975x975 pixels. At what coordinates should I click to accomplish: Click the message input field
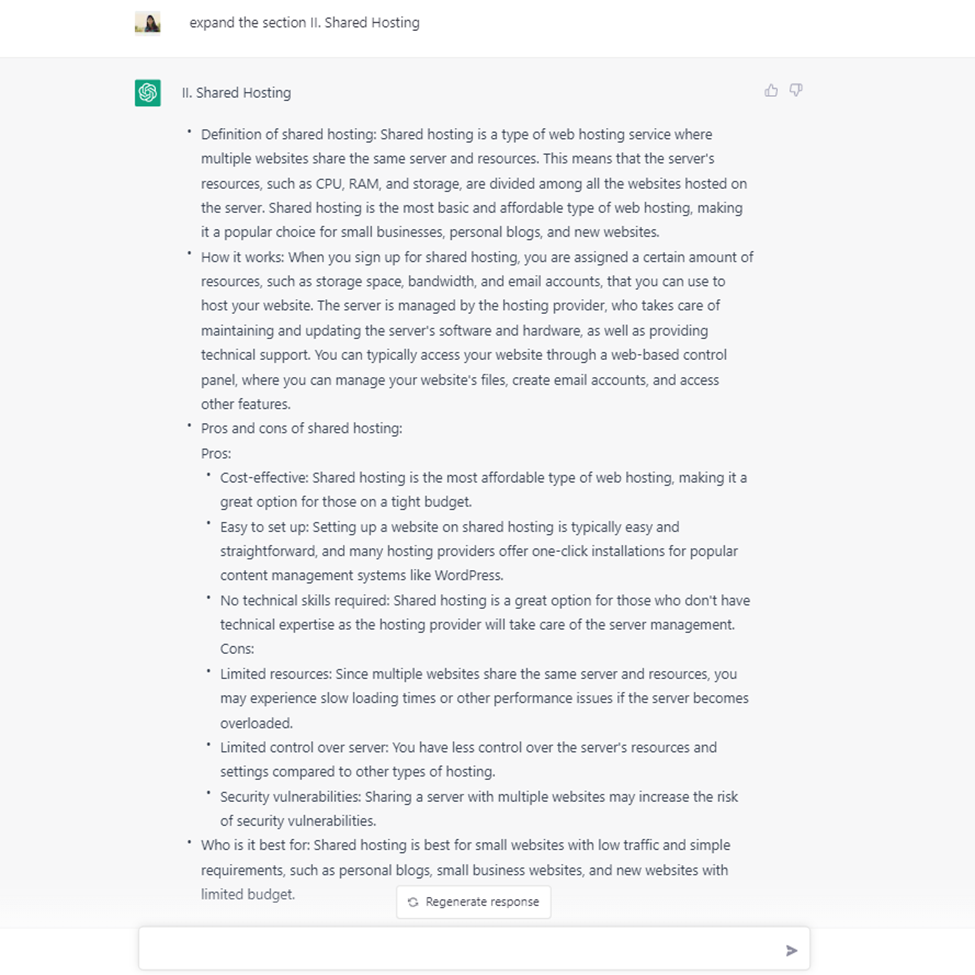pos(450,947)
